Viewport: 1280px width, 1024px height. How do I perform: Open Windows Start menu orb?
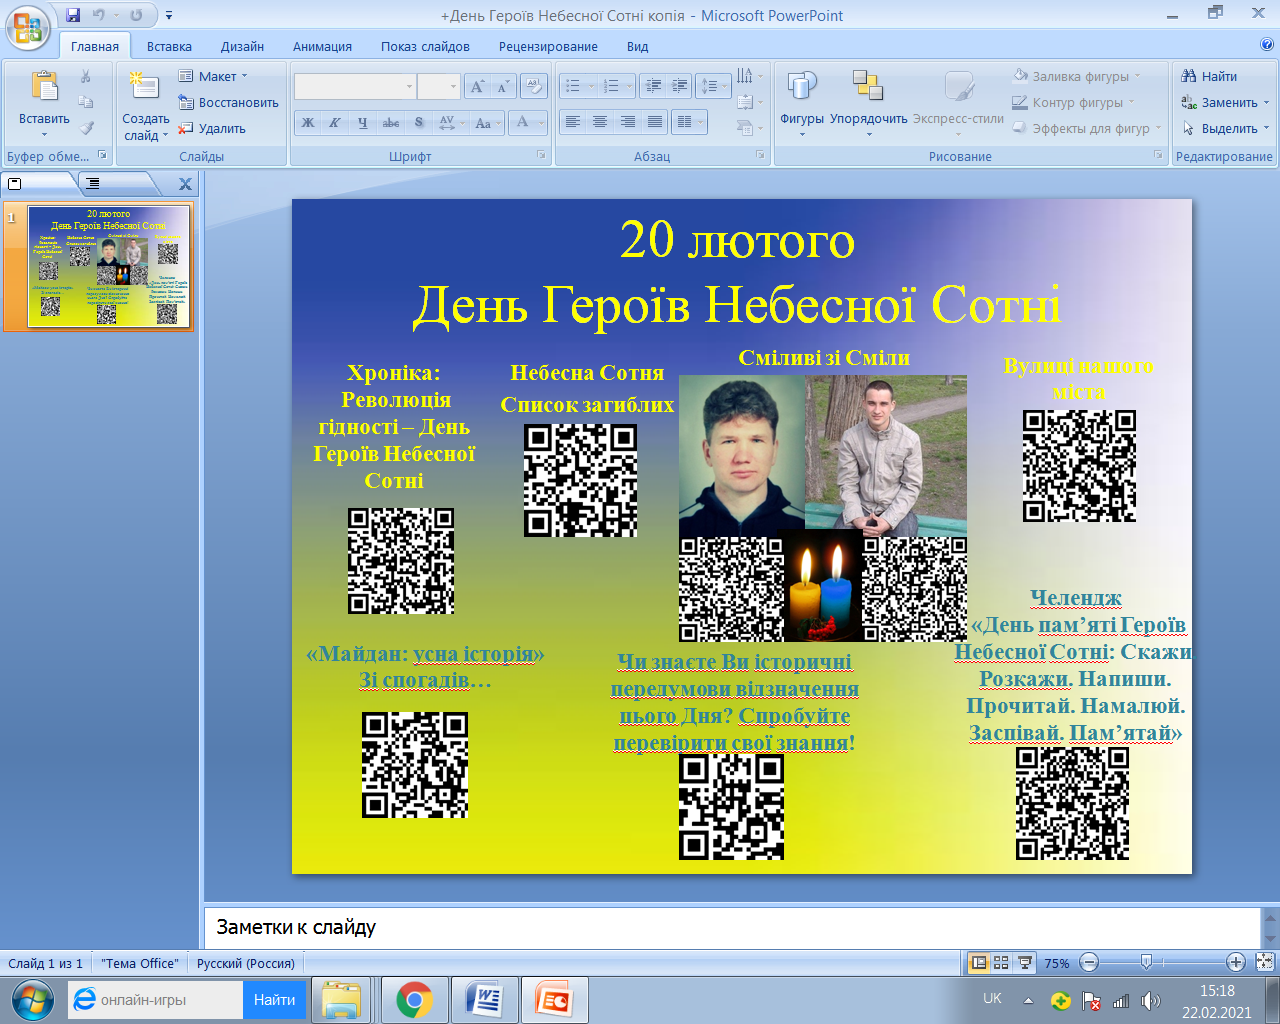coord(32,1000)
